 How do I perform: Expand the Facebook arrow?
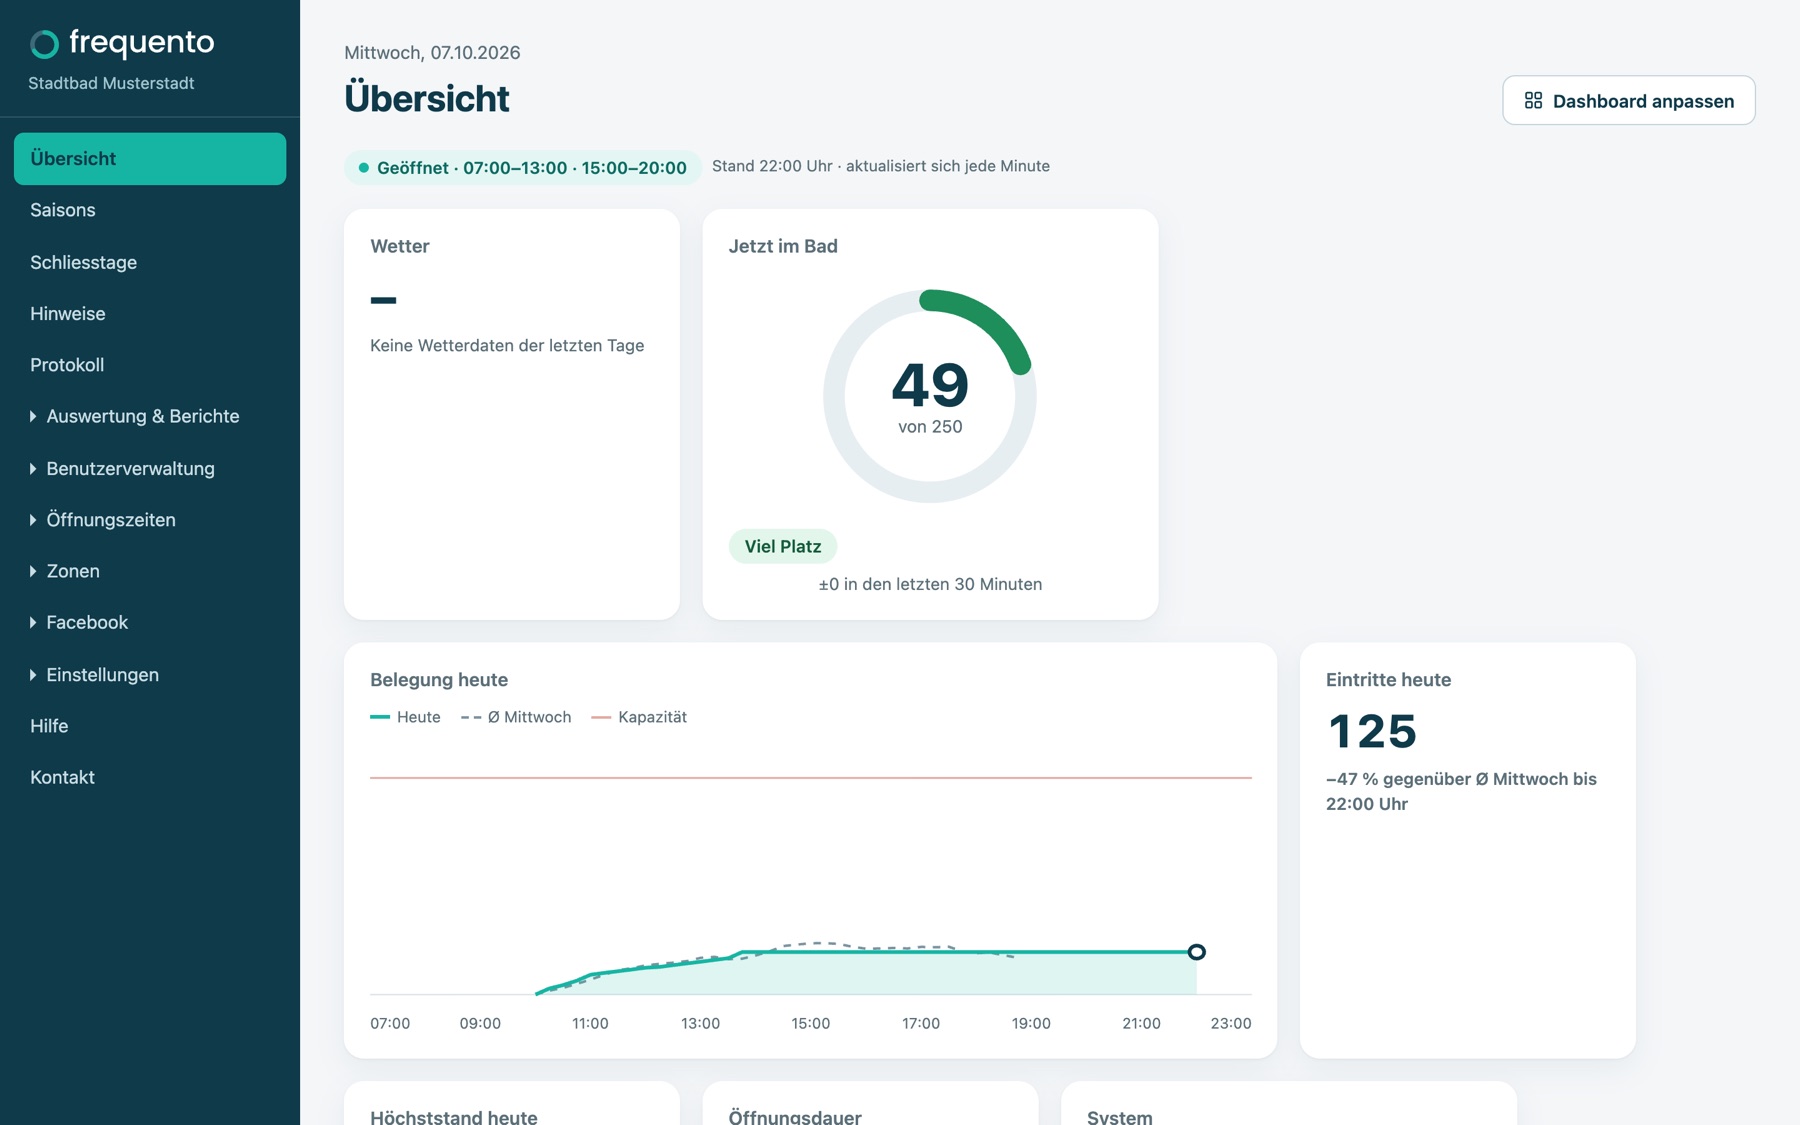[x=33, y=622]
